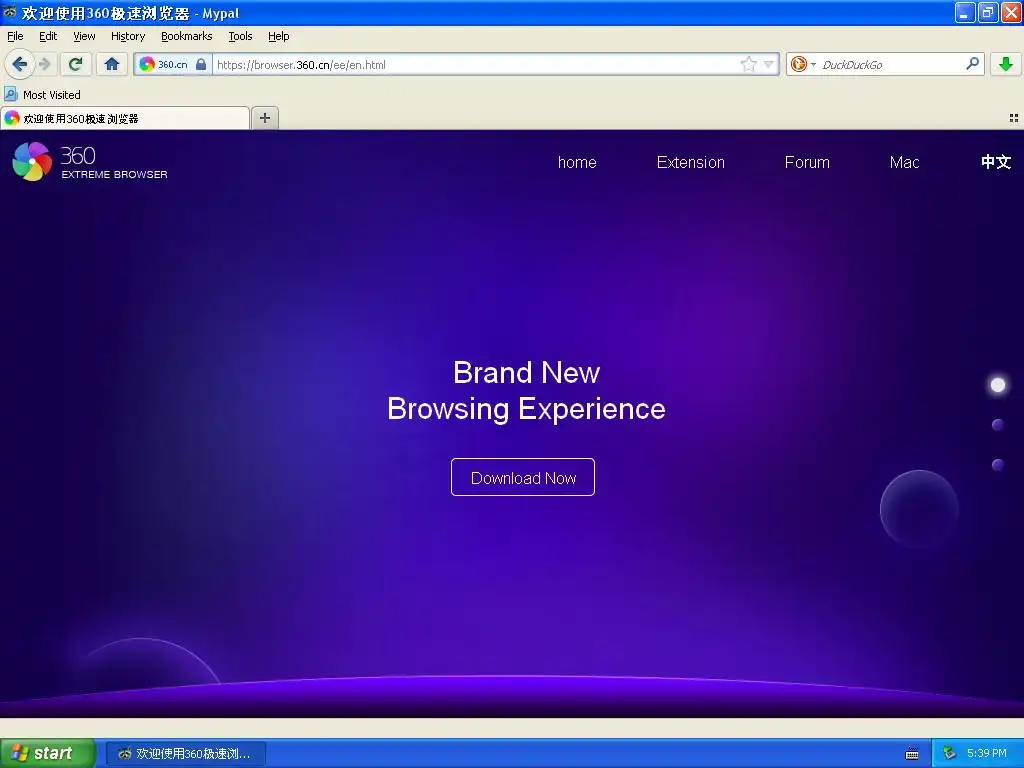The width and height of the screenshot is (1024, 768).
Task: Click the system tray network icon
Action: click(x=949, y=754)
